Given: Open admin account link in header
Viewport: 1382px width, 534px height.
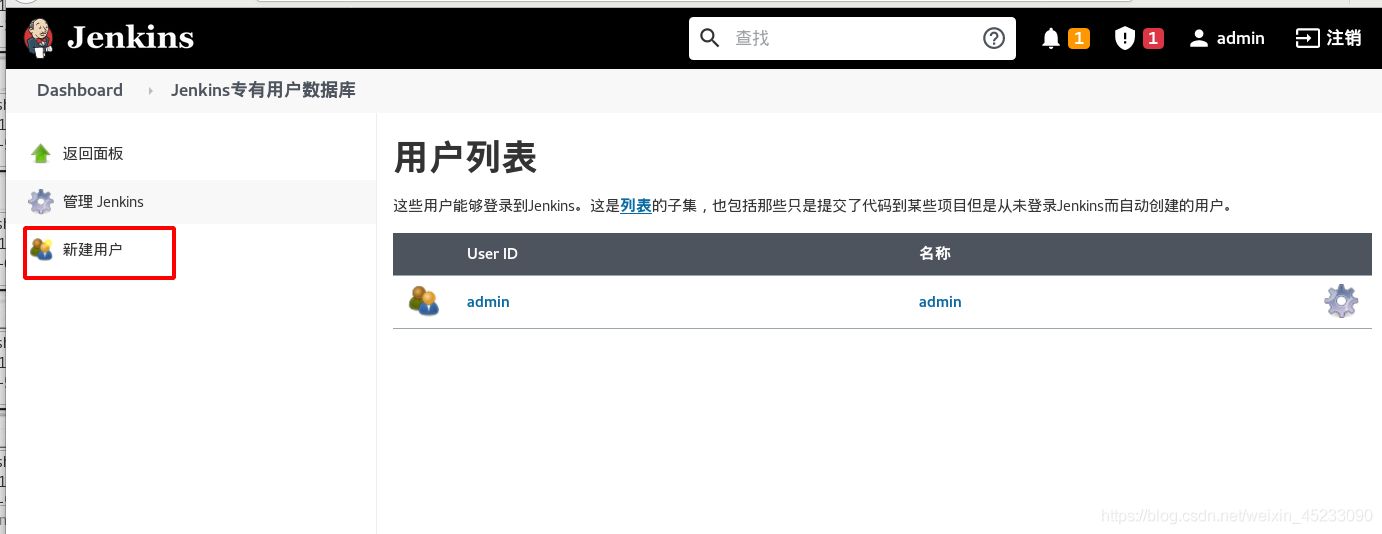Looking at the screenshot, I should click(1241, 38).
